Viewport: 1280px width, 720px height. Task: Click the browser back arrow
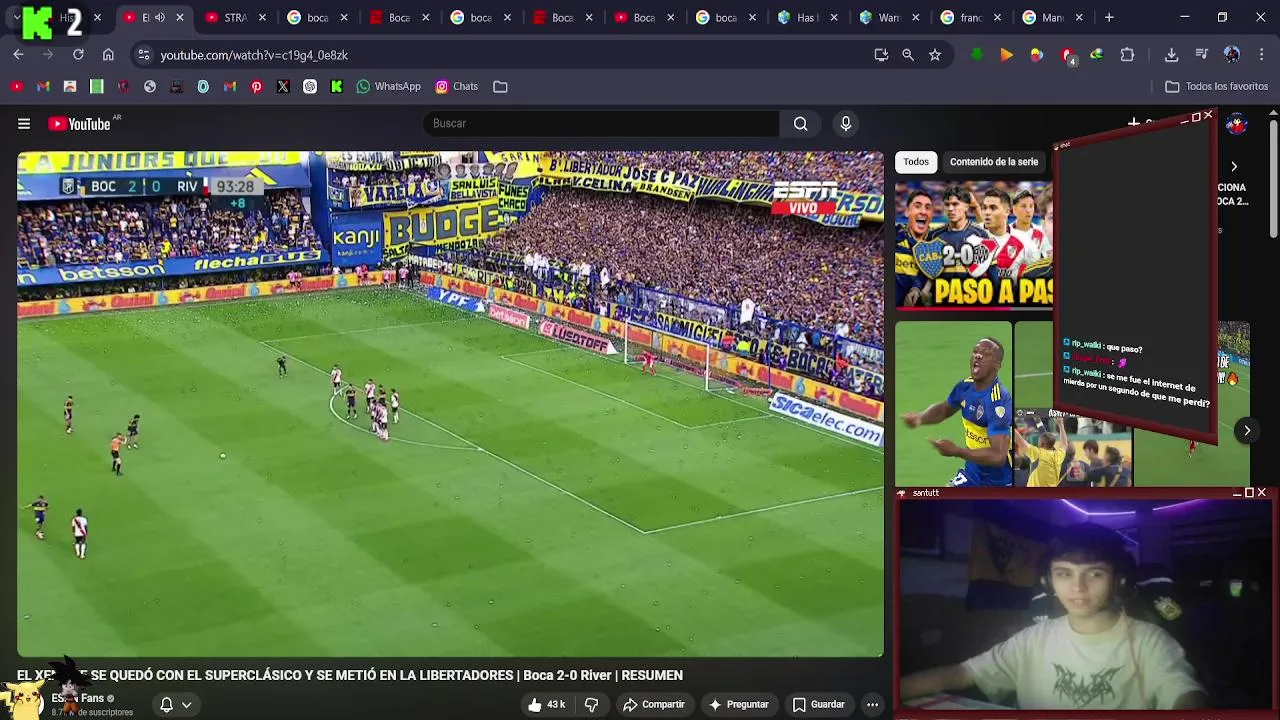pos(18,55)
